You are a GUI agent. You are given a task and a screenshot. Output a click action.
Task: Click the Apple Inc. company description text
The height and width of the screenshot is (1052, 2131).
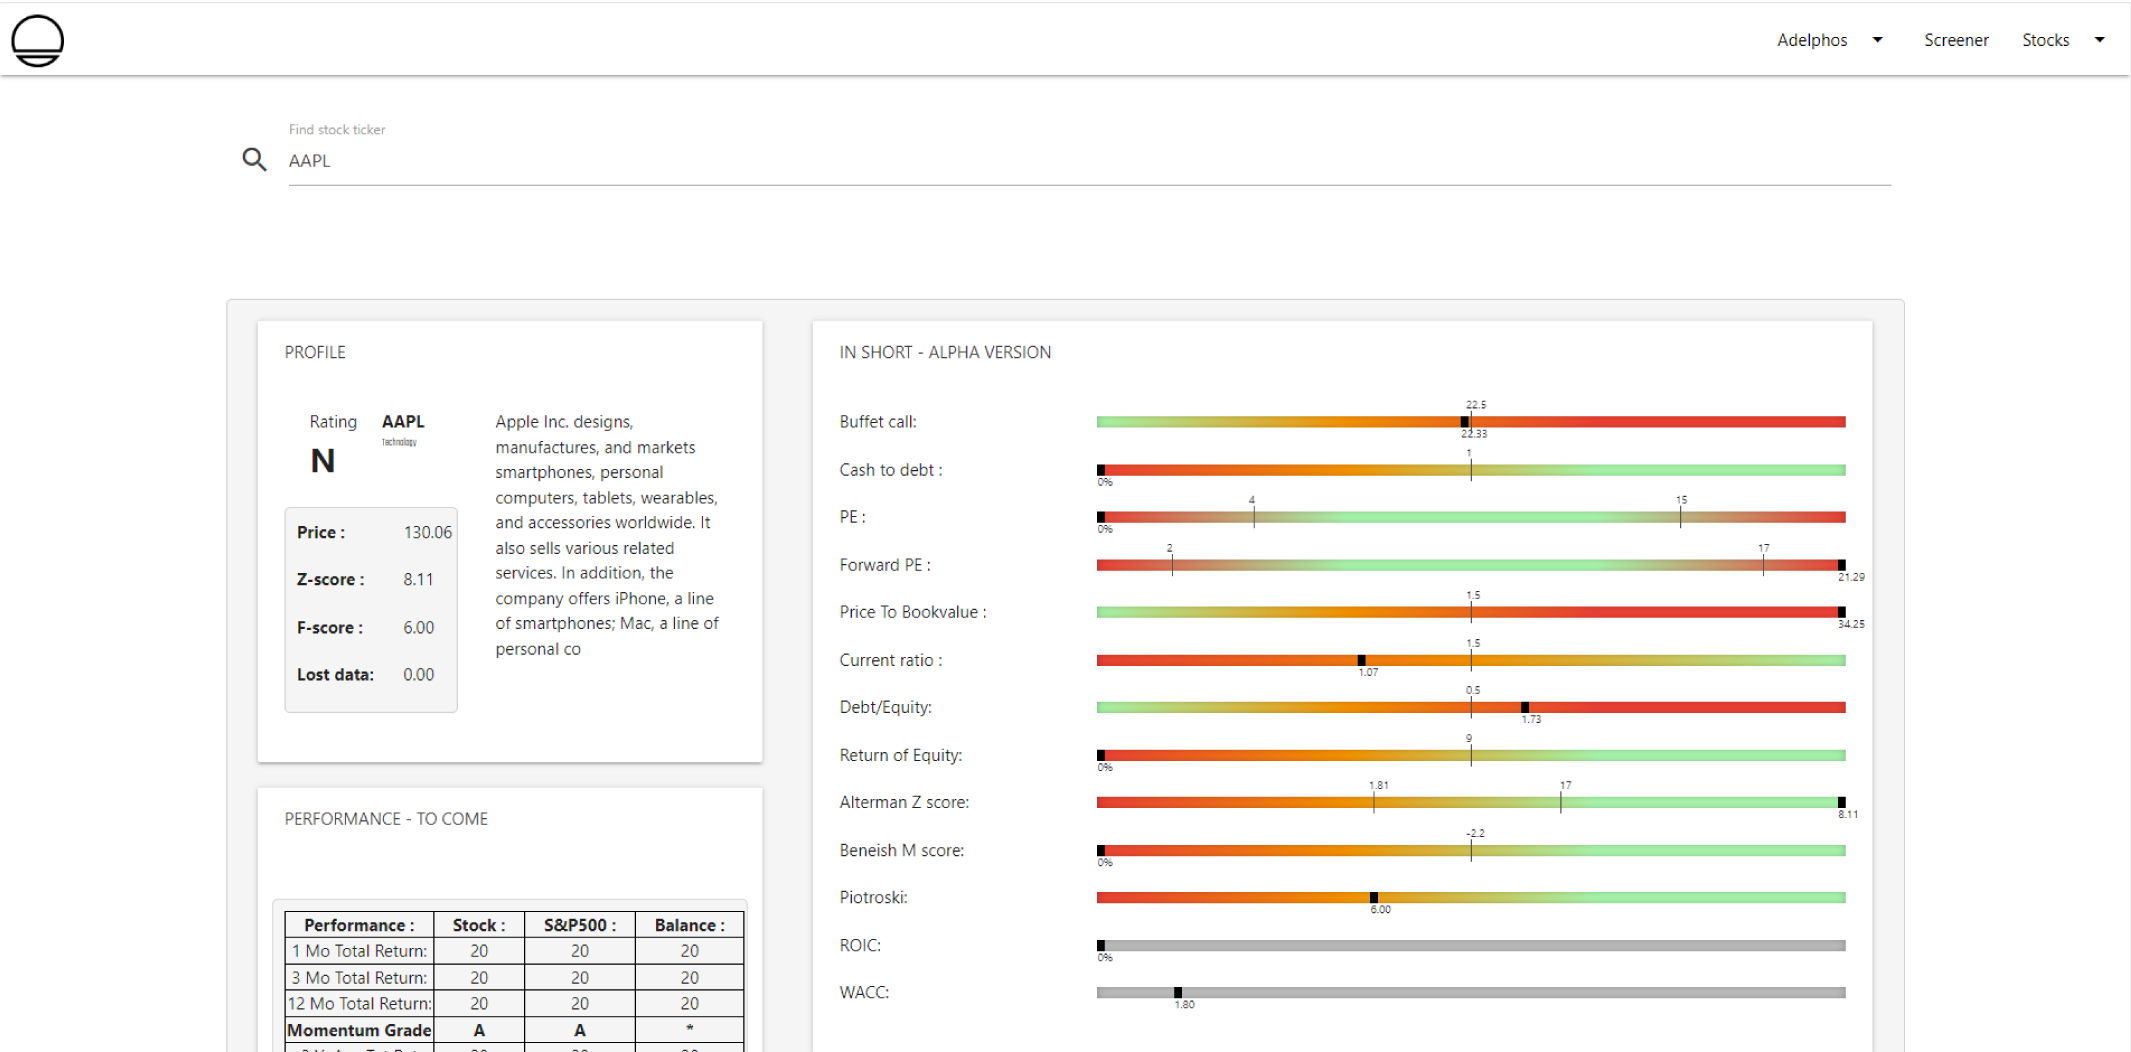606,535
